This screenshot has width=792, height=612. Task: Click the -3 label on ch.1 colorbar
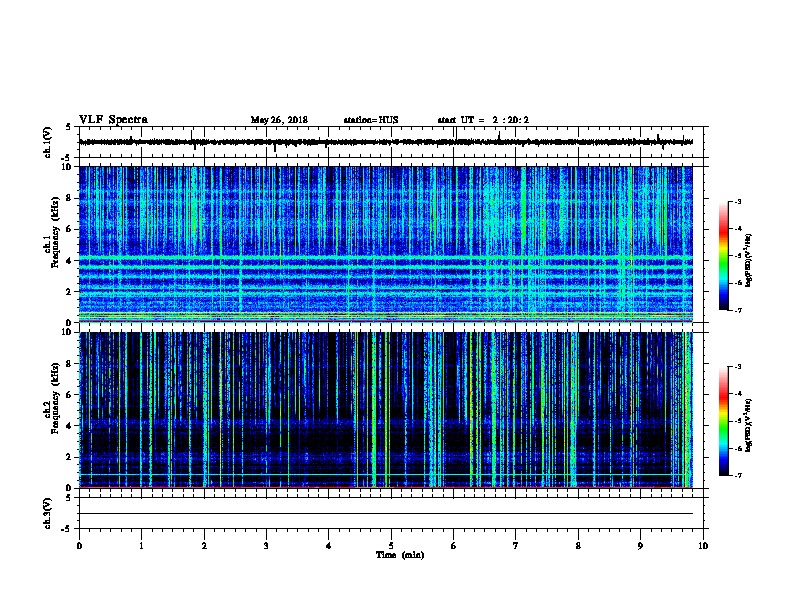[x=737, y=201]
